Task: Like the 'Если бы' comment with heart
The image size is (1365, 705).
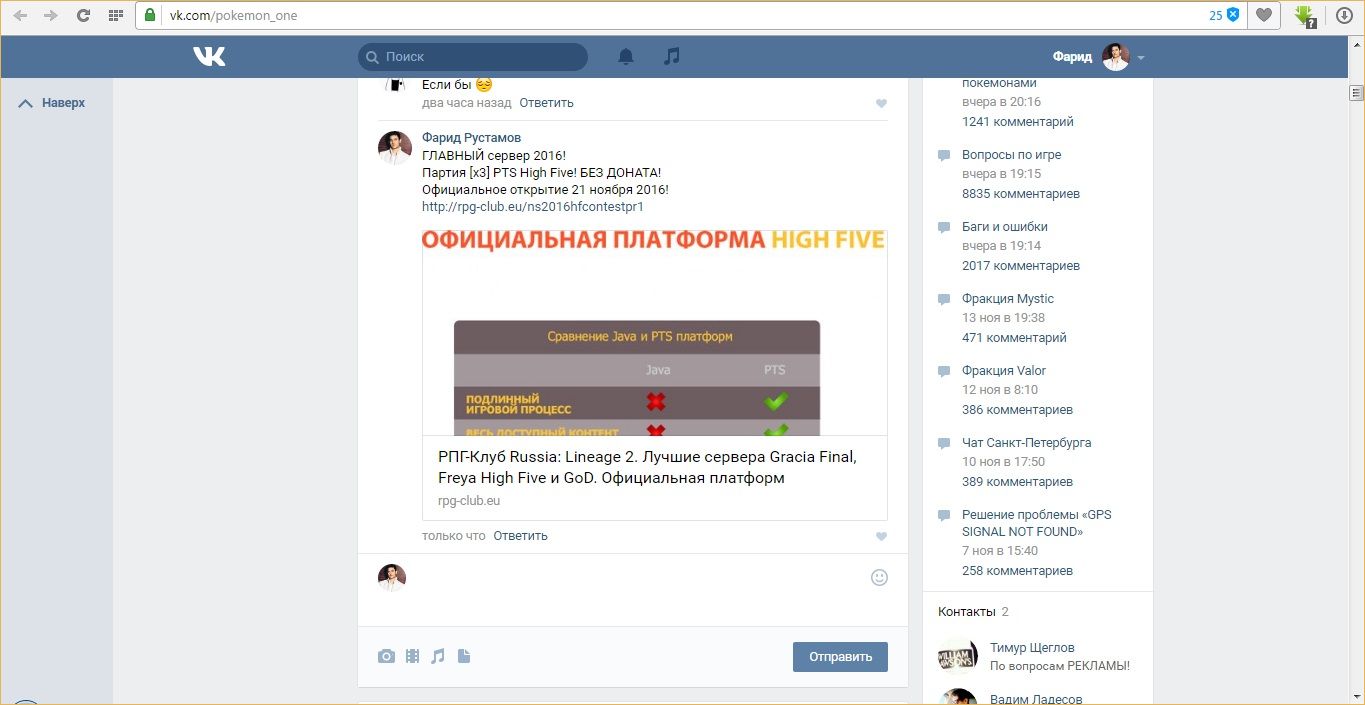Action: tap(881, 103)
